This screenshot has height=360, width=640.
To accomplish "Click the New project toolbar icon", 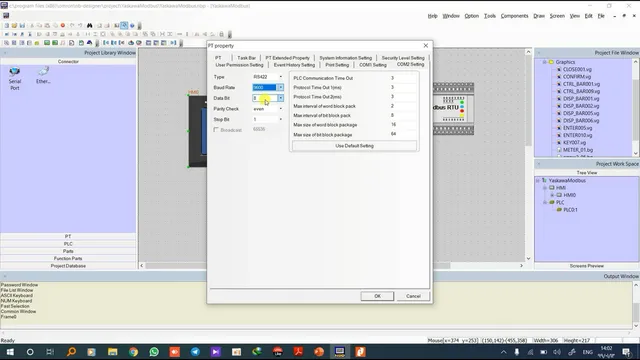I will click(7, 25).
